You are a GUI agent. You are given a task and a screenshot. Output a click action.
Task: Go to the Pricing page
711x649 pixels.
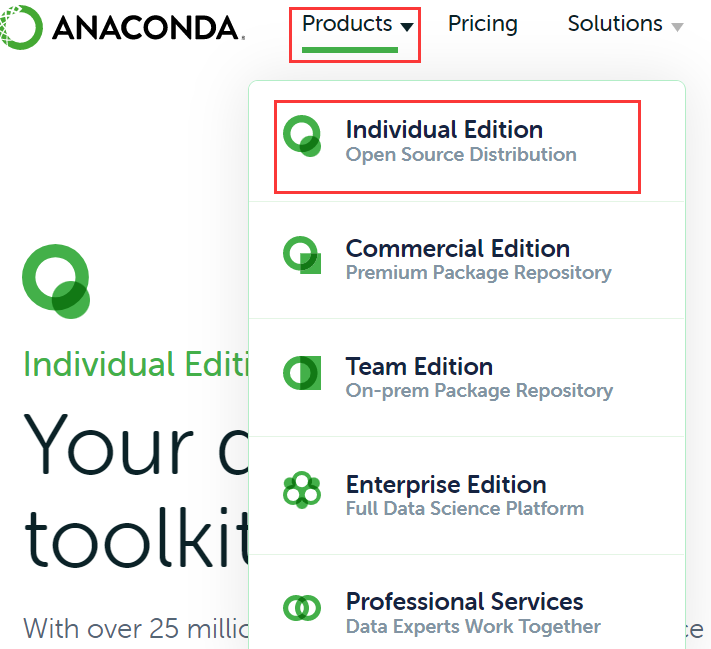482,24
